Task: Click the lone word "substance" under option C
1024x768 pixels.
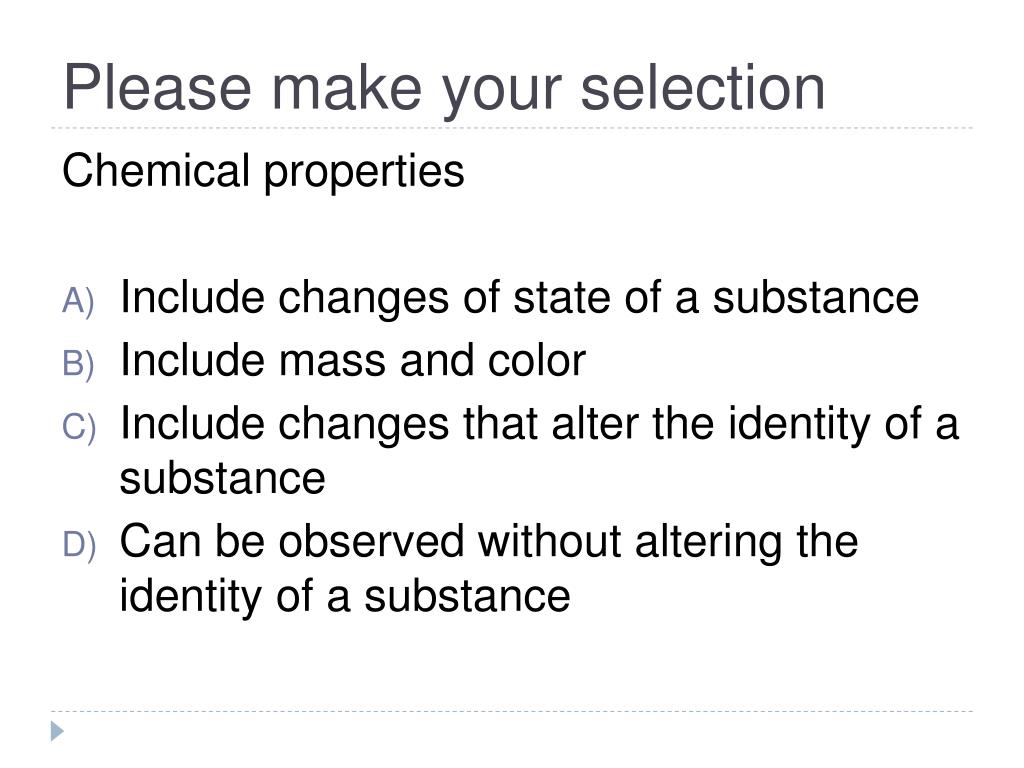Action: [222, 479]
